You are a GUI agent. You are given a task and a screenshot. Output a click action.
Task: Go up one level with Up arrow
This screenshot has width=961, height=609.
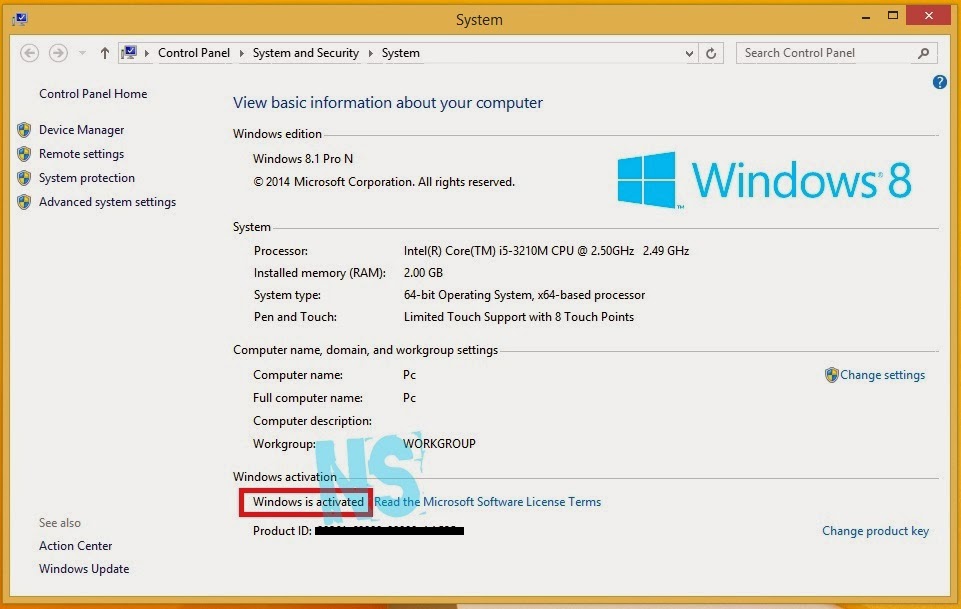[x=105, y=53]
